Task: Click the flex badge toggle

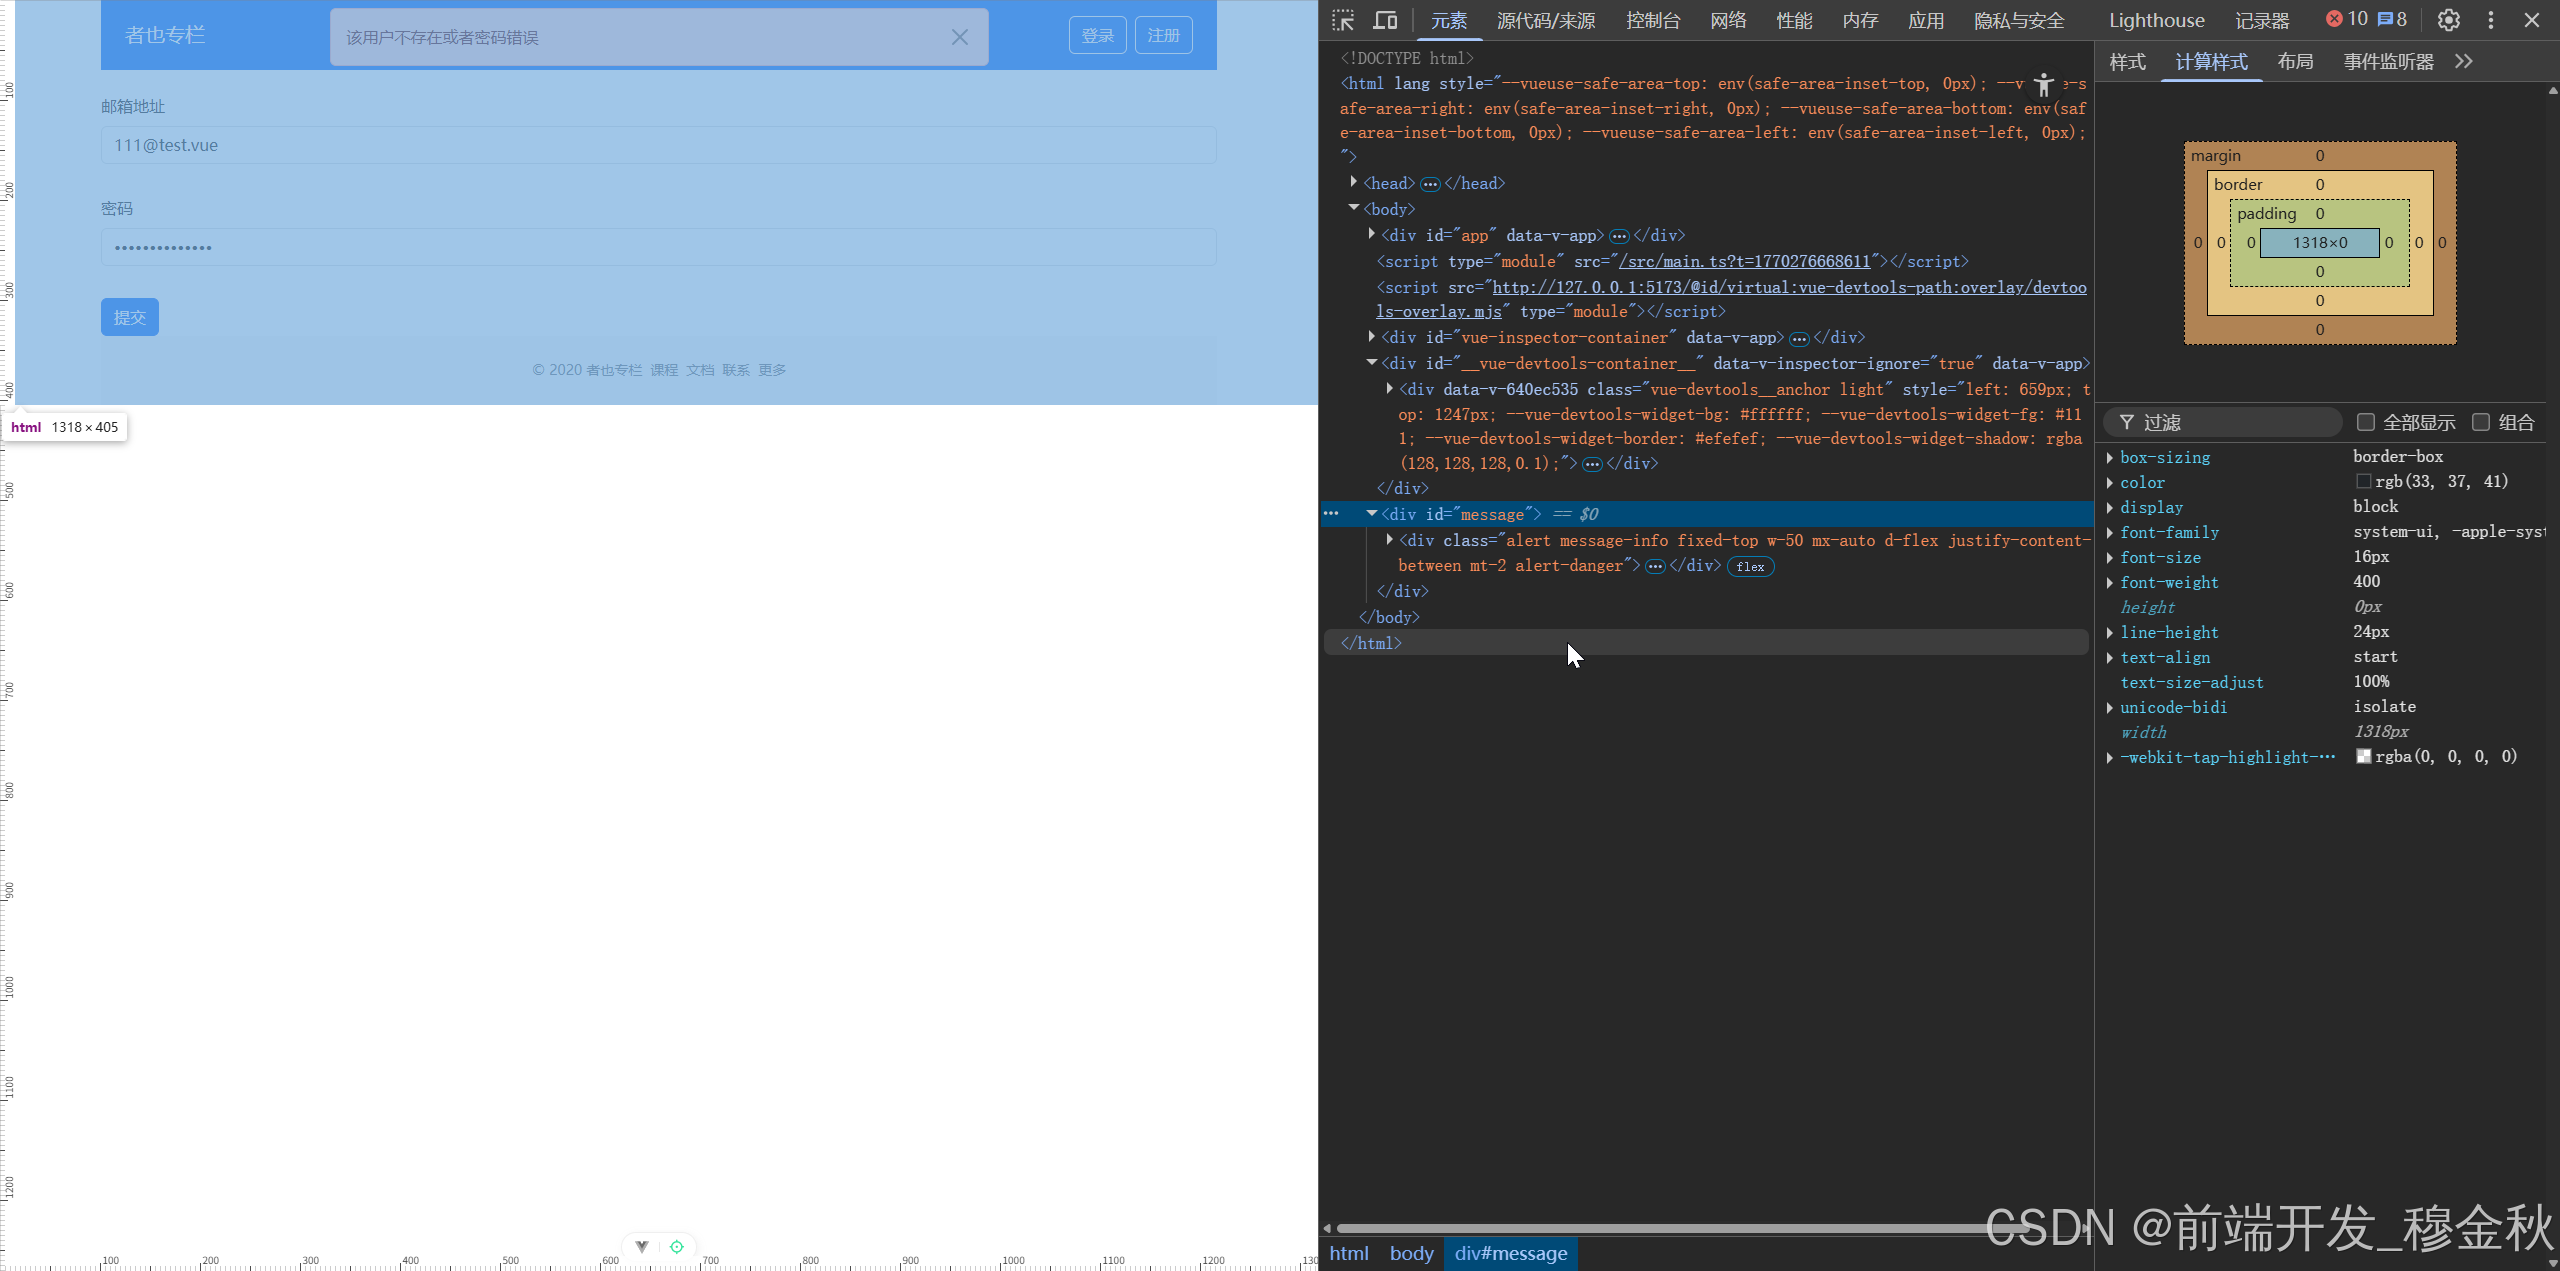Action: coord(1750,567)
